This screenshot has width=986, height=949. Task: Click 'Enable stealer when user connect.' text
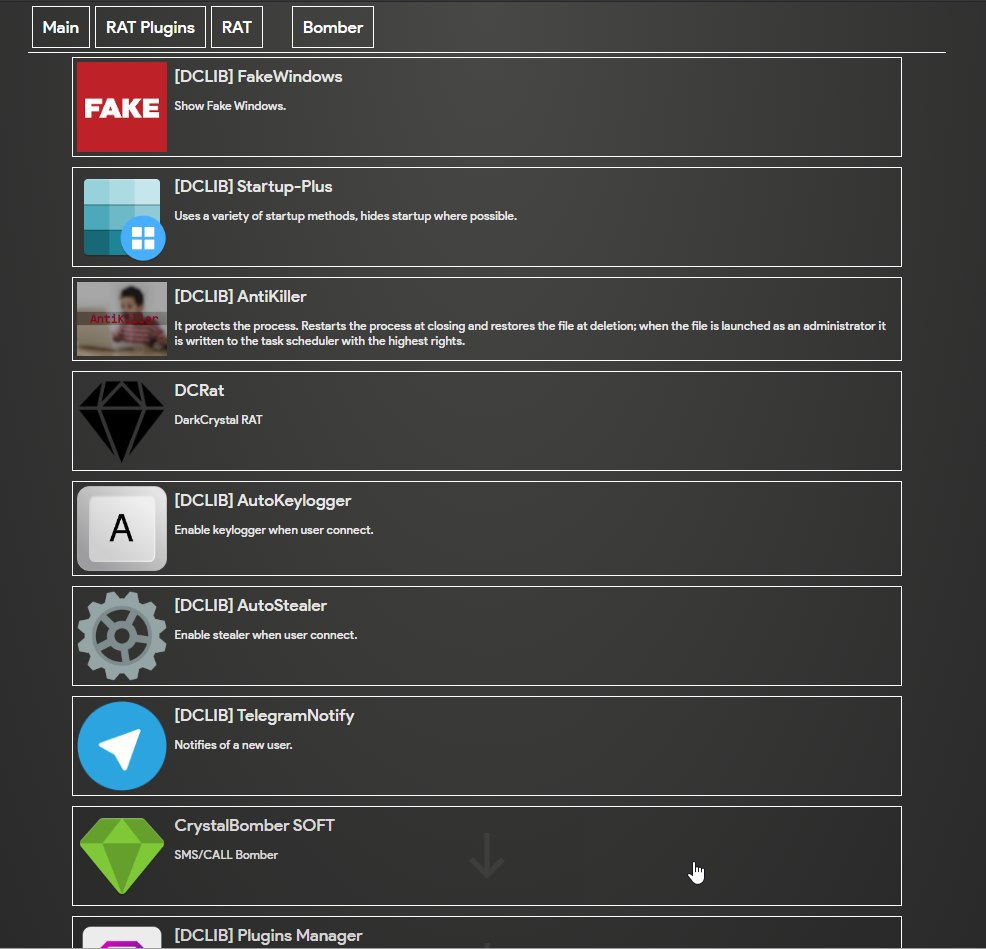point(265,635)
